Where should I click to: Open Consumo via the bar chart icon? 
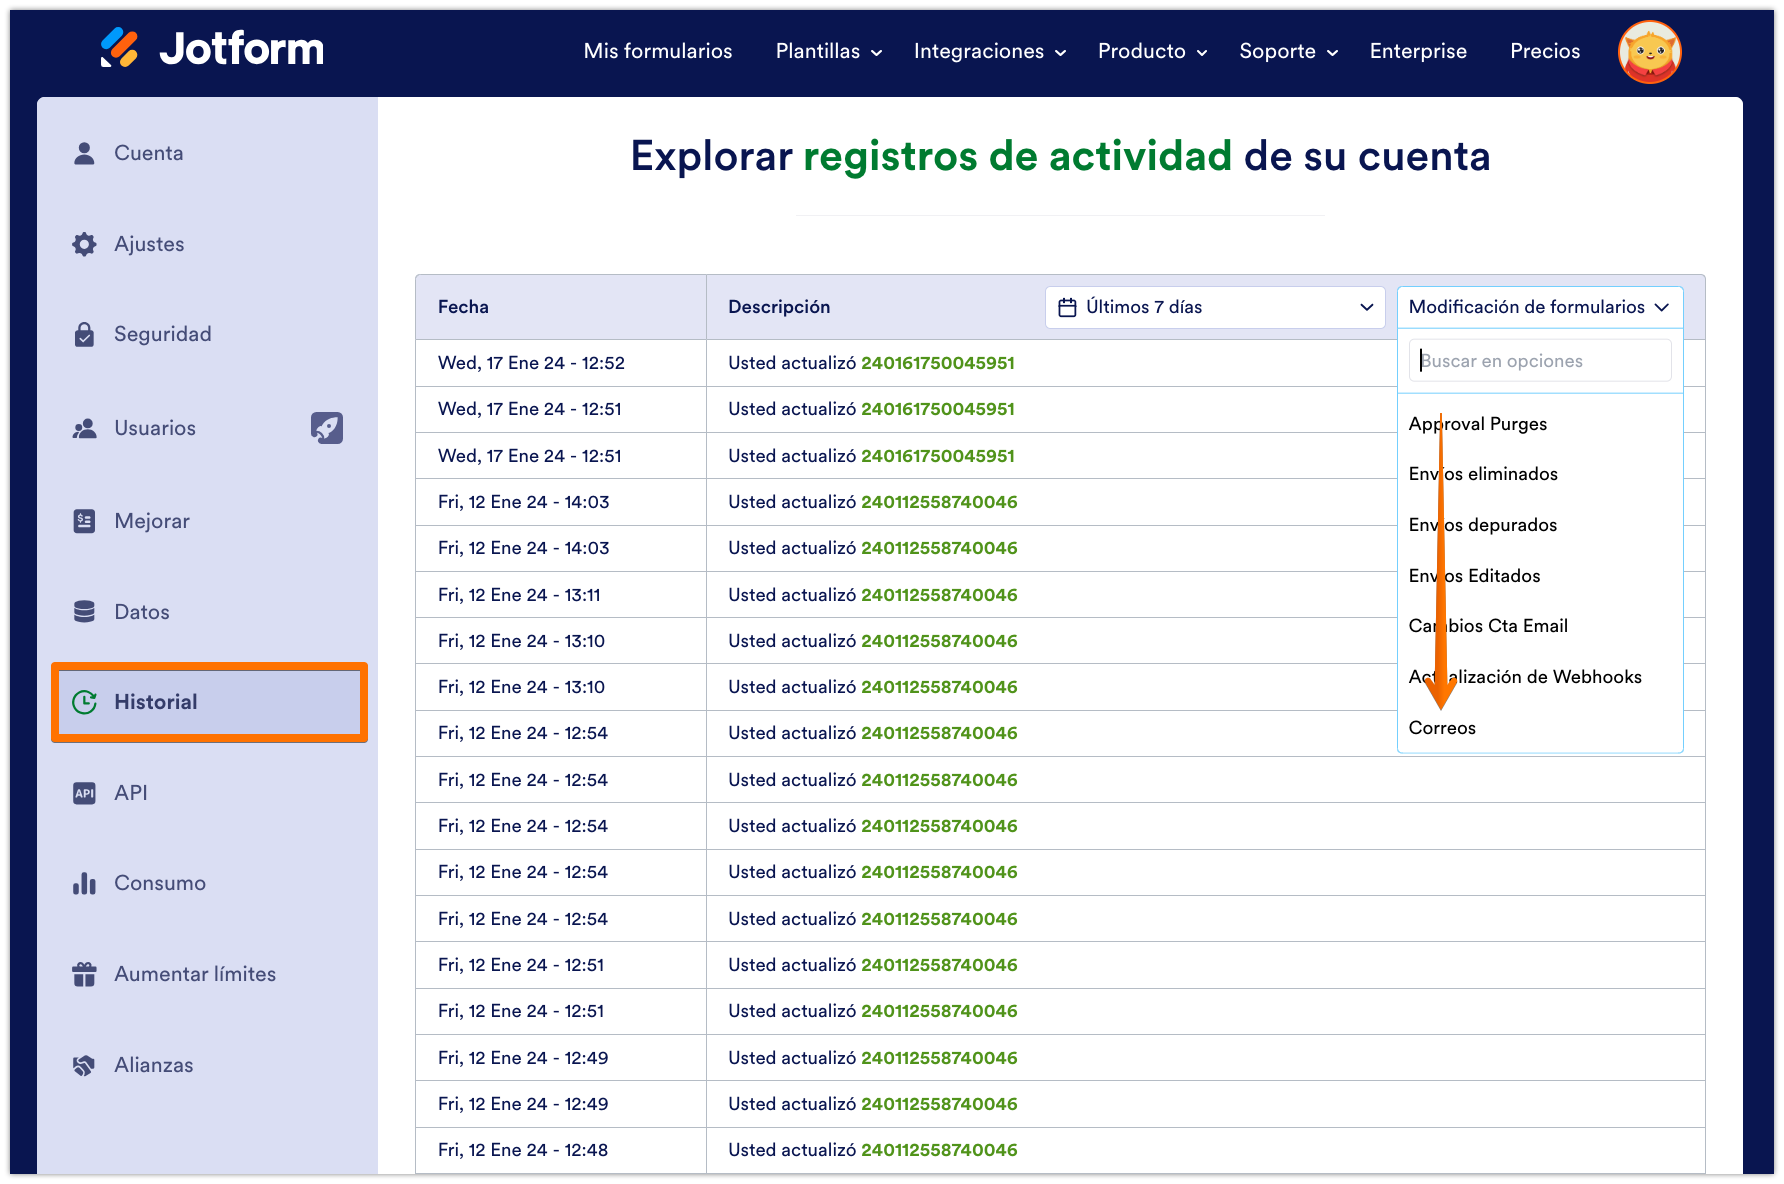click(x=84, y=882)
